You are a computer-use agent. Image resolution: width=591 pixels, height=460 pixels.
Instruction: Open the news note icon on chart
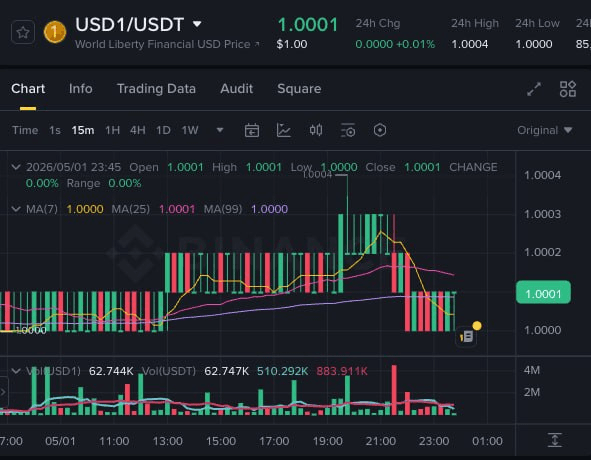click(467, 336)
